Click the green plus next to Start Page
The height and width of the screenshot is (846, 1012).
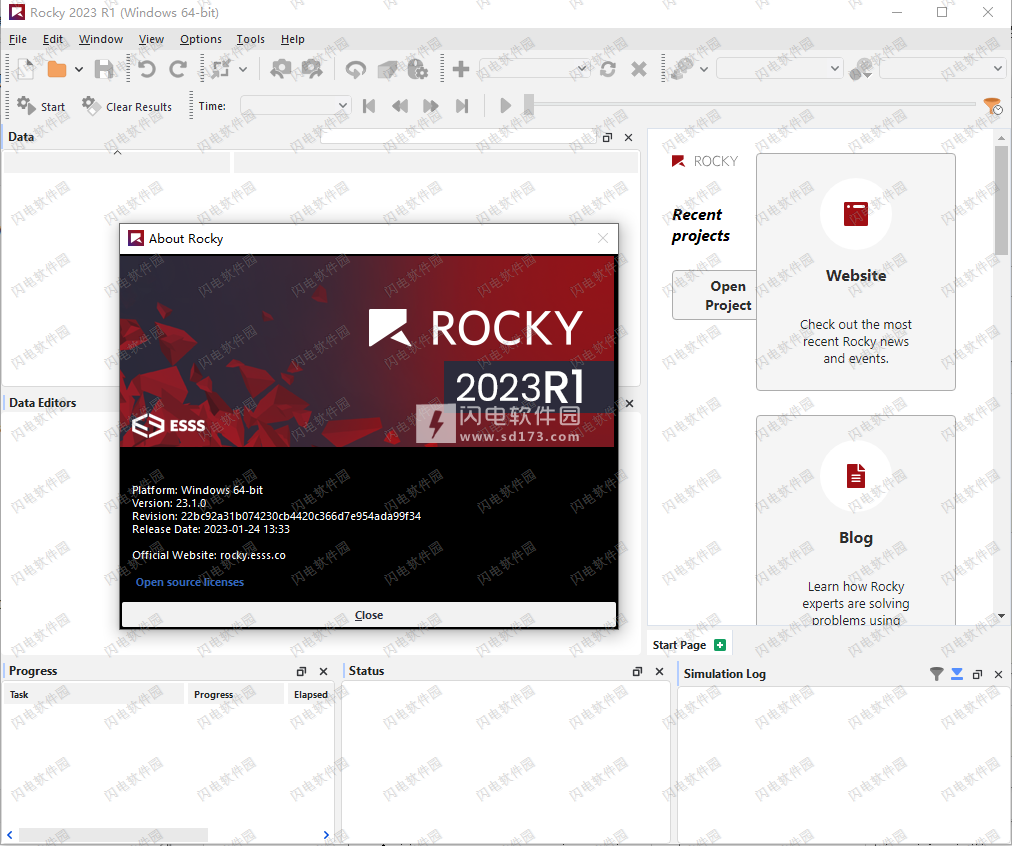point(720,645)
